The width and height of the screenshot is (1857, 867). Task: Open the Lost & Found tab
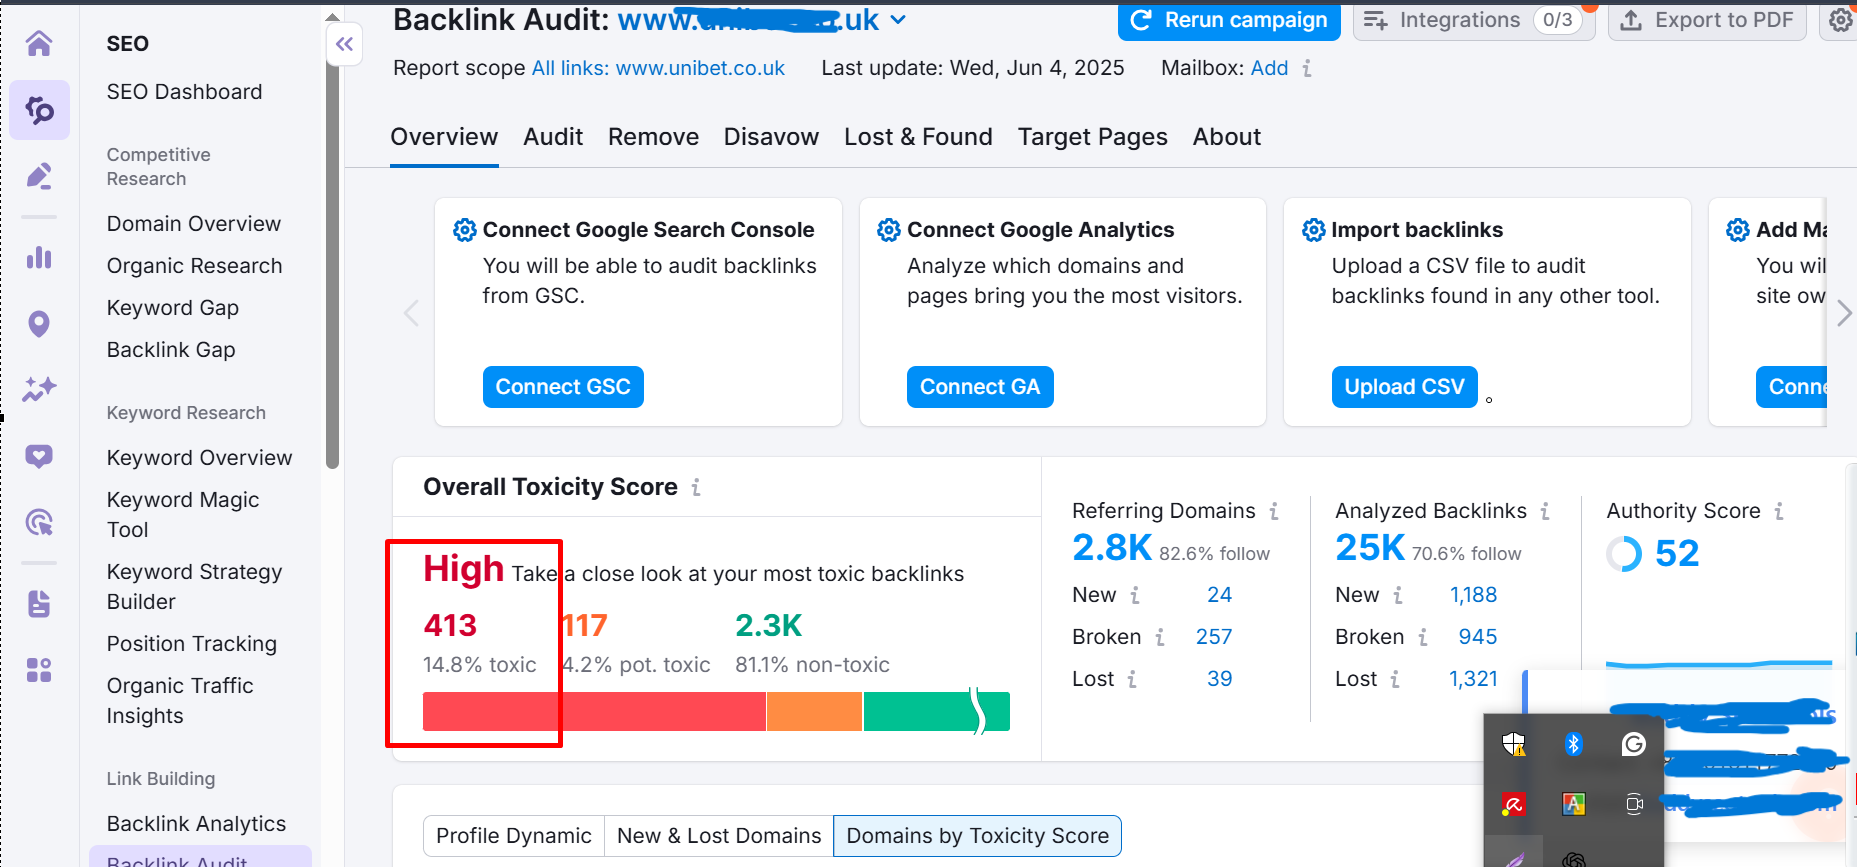(918, 137)
